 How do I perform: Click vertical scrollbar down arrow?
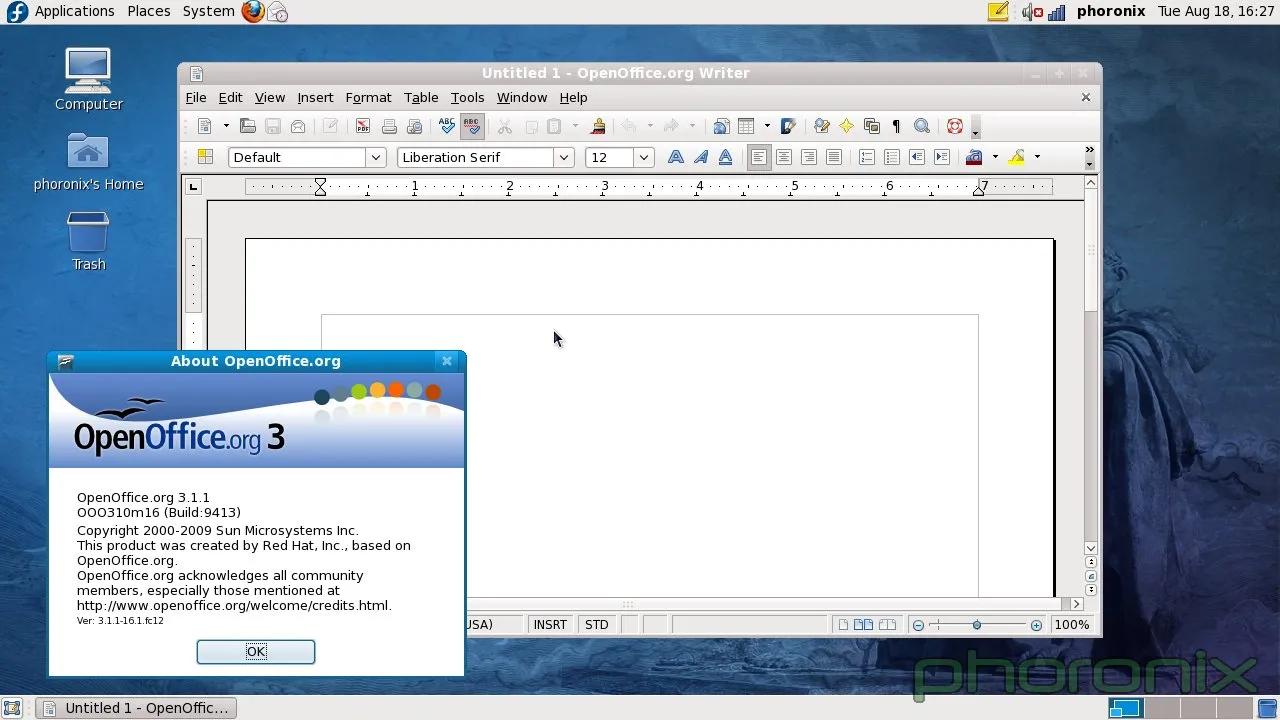click(x=1091, y=548)
